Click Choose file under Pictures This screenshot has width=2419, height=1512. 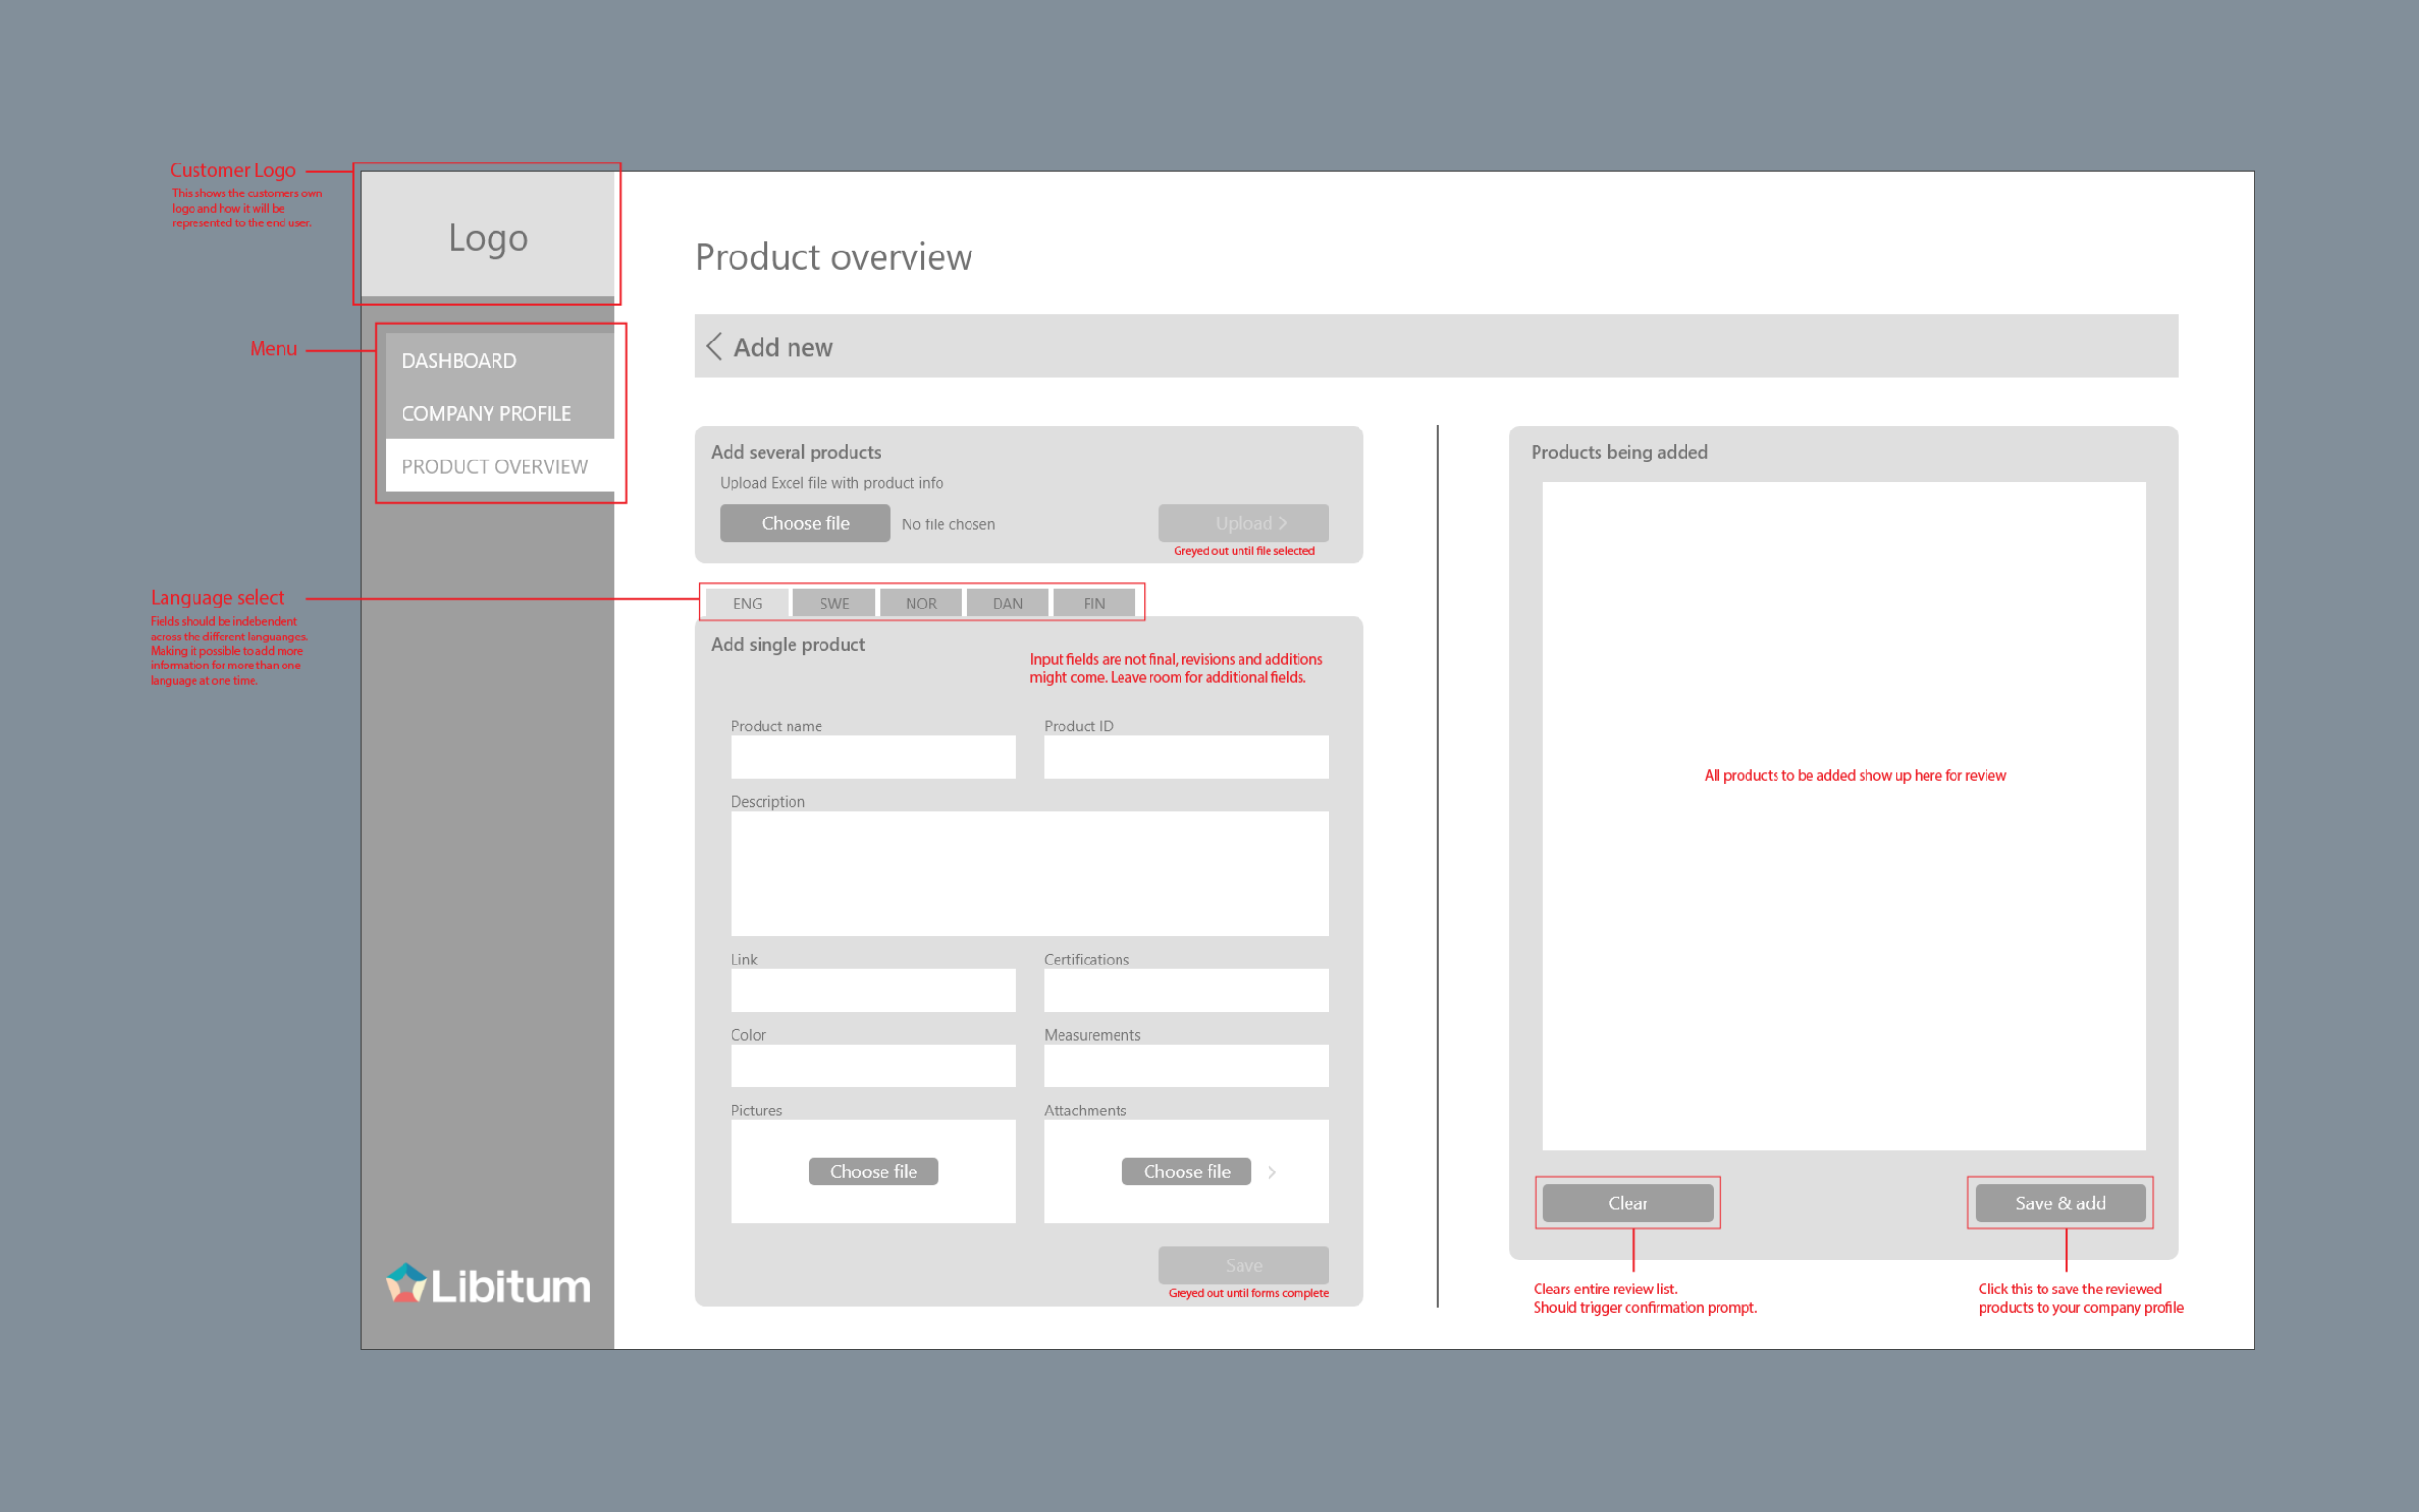pos(872,1171)
